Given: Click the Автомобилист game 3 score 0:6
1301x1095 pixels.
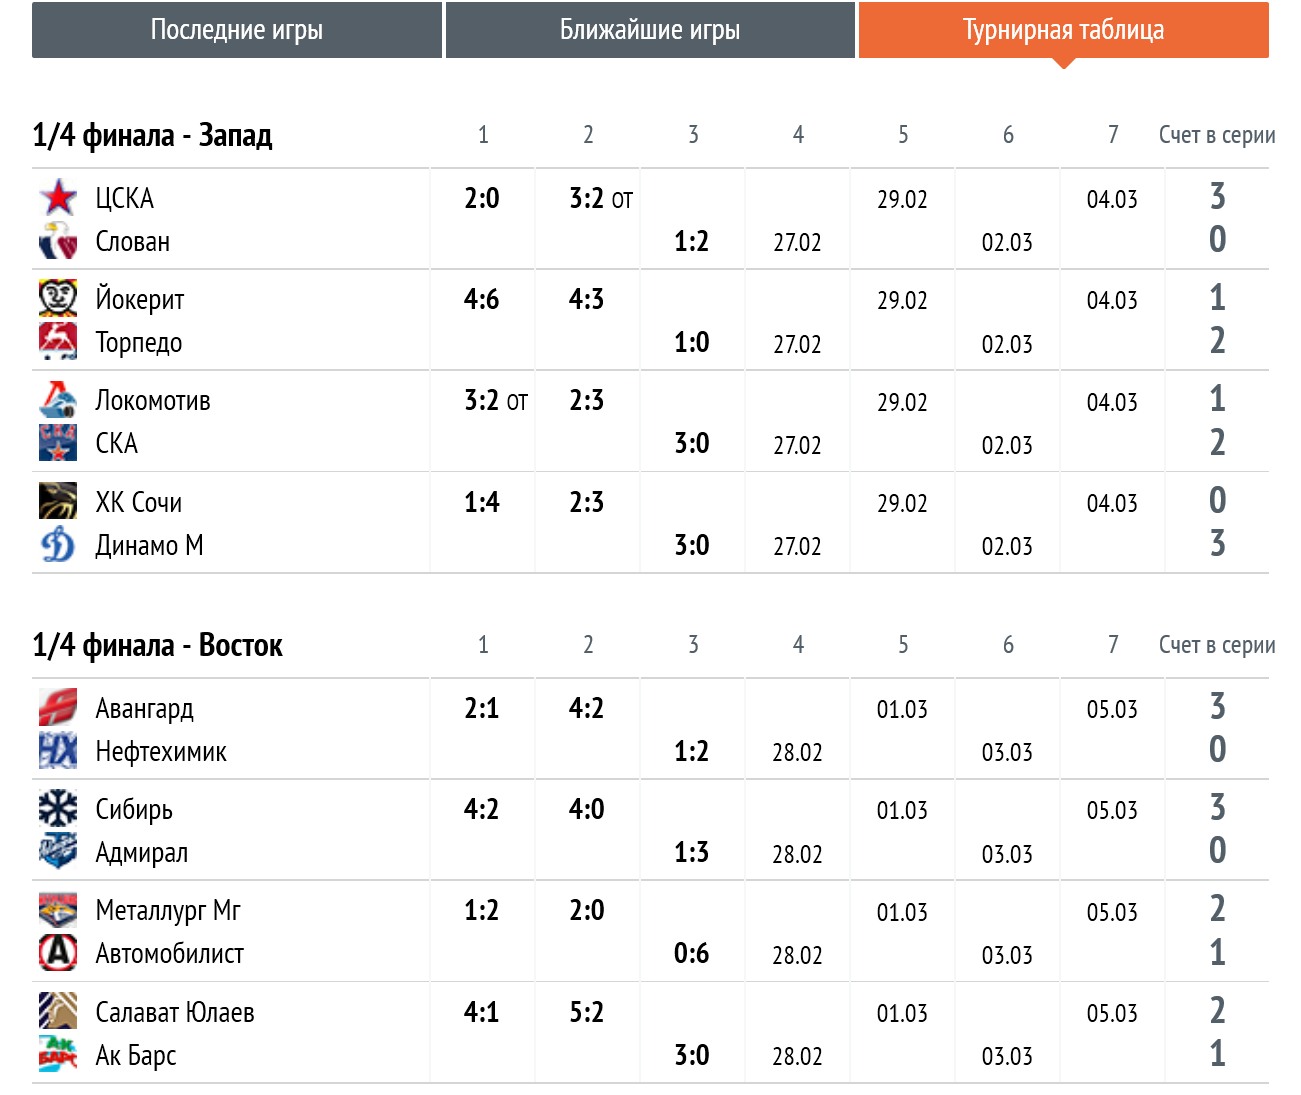Looking at the screenshot, I should pyautogui.click(x=692, y=954).
